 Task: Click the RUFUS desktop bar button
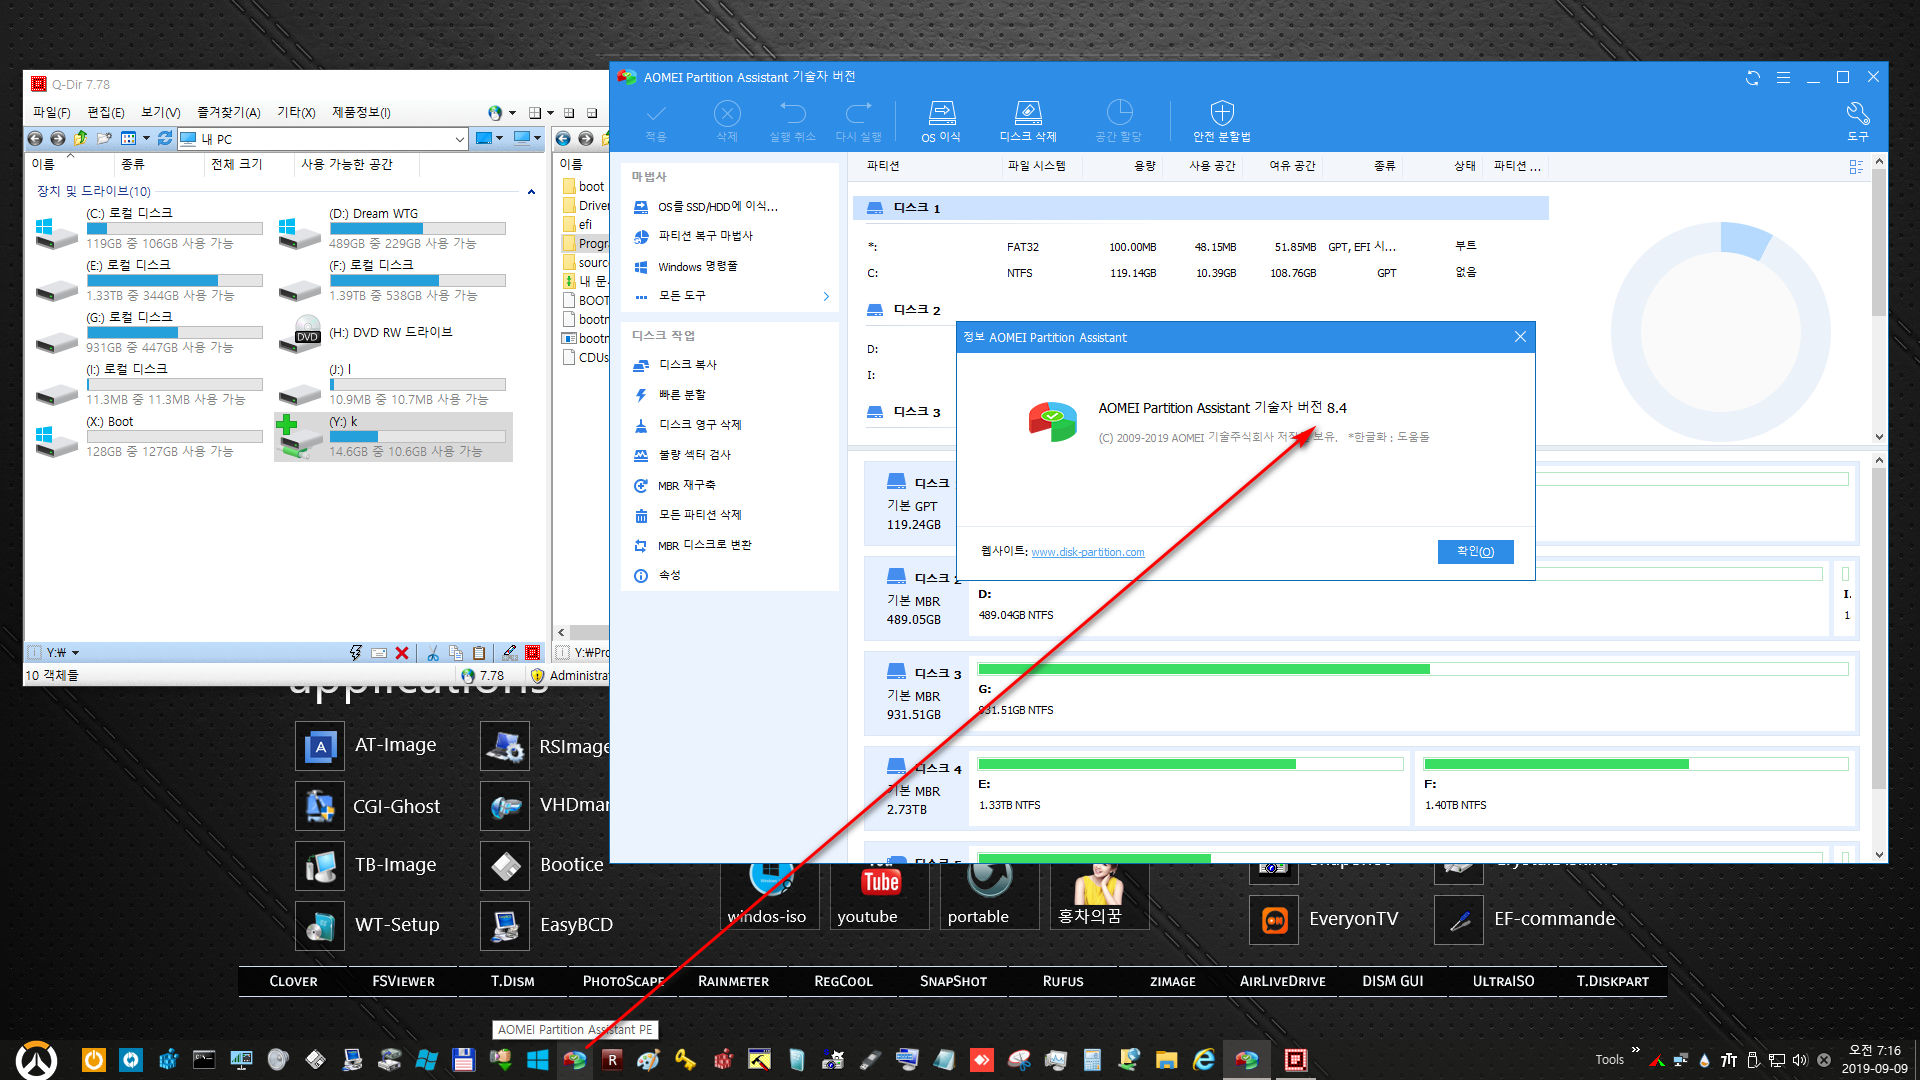(x=1062, y=982)
